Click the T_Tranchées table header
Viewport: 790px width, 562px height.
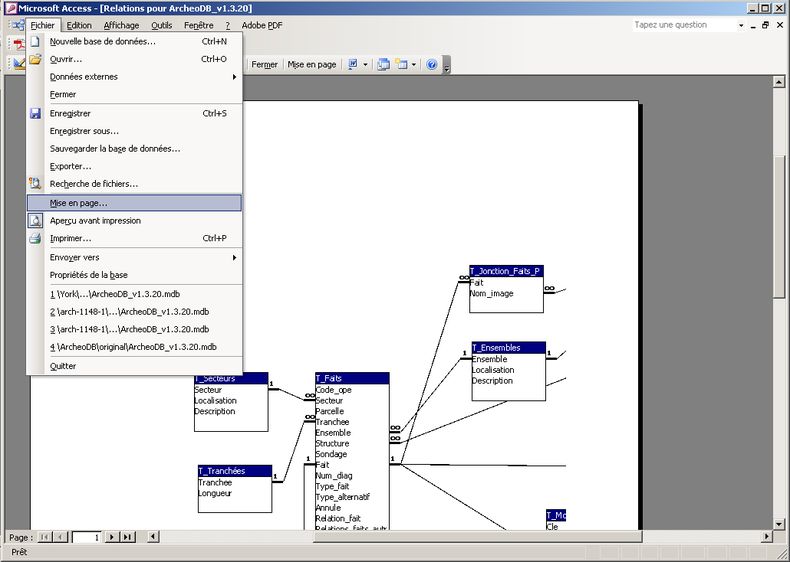click(235, 471)
